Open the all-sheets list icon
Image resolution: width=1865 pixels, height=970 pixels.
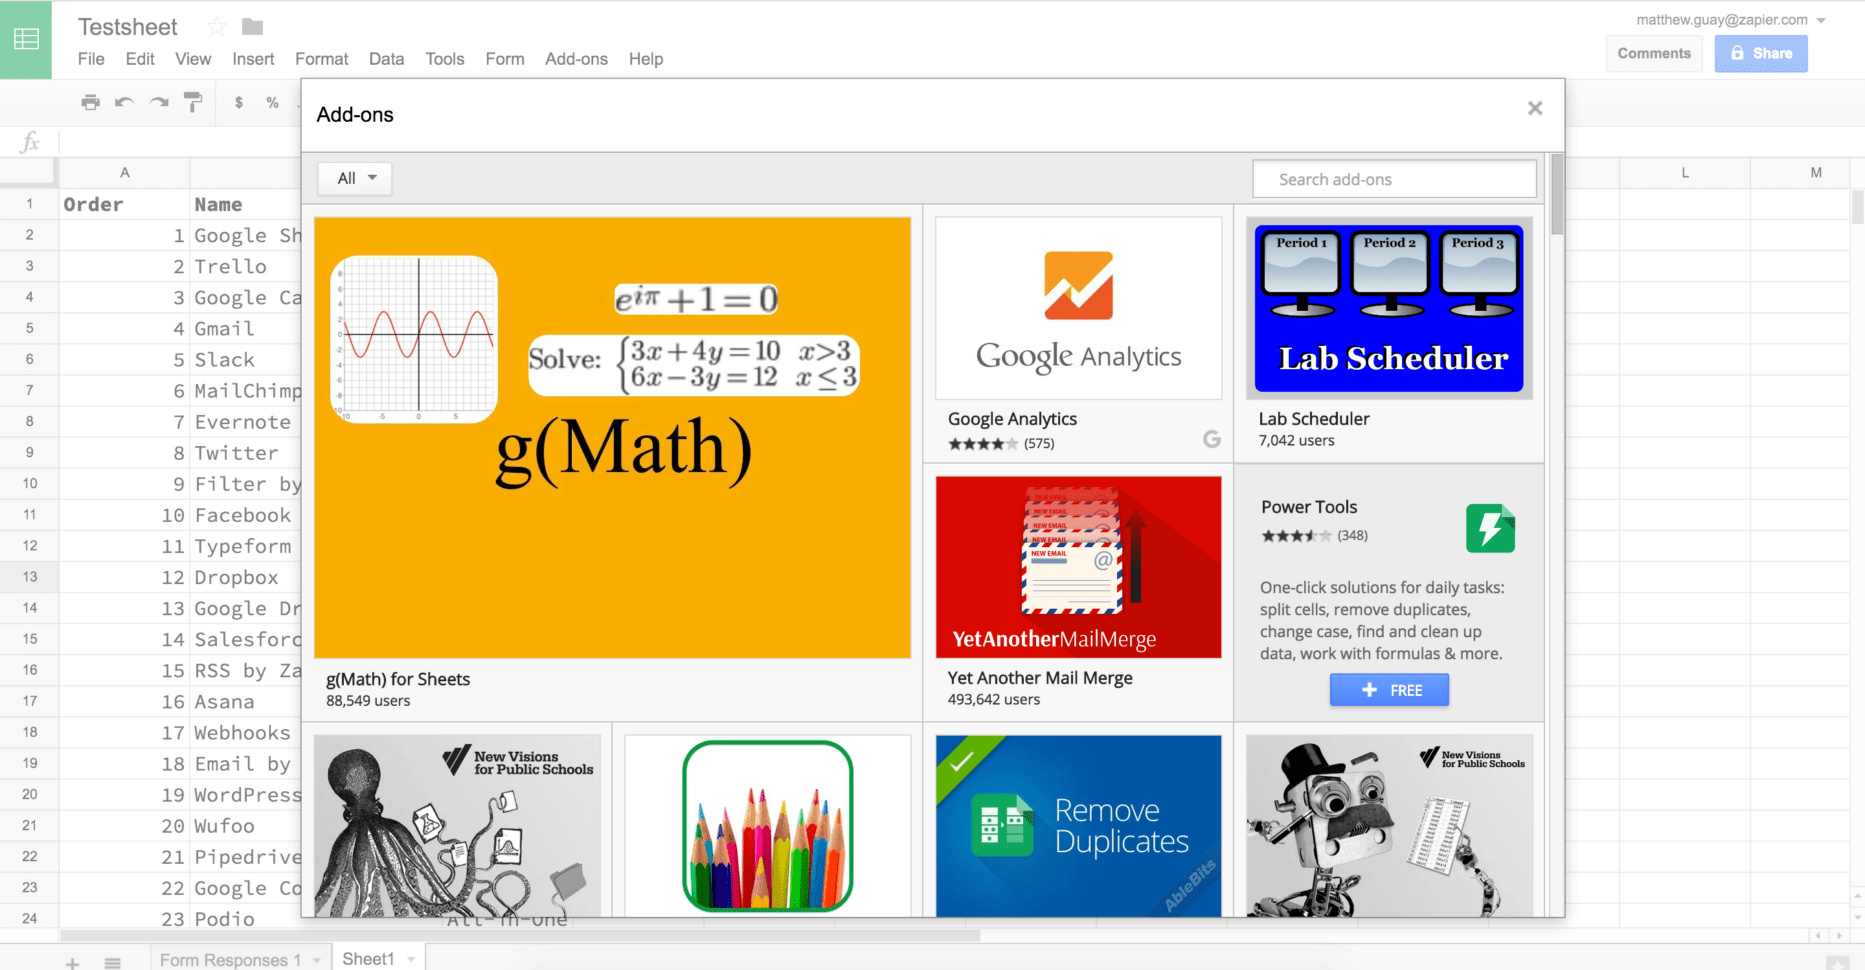tap(113, 959)
